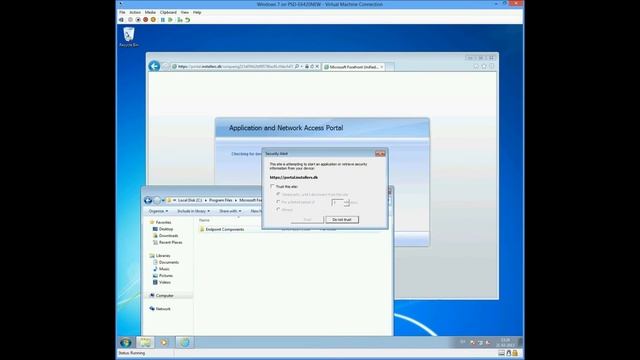The width and height of the screenshot is (640, 360).
Task: Click Explorer window forward arrow
Action: (x=157, y=200)
